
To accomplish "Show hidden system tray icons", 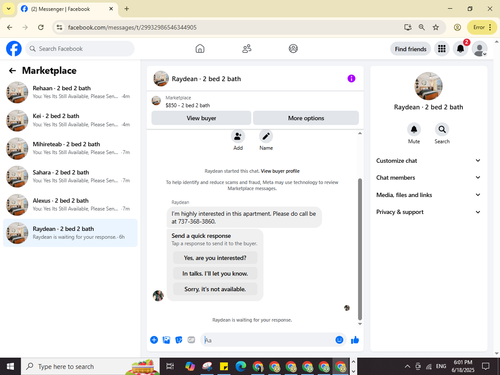I will point(407,366).
